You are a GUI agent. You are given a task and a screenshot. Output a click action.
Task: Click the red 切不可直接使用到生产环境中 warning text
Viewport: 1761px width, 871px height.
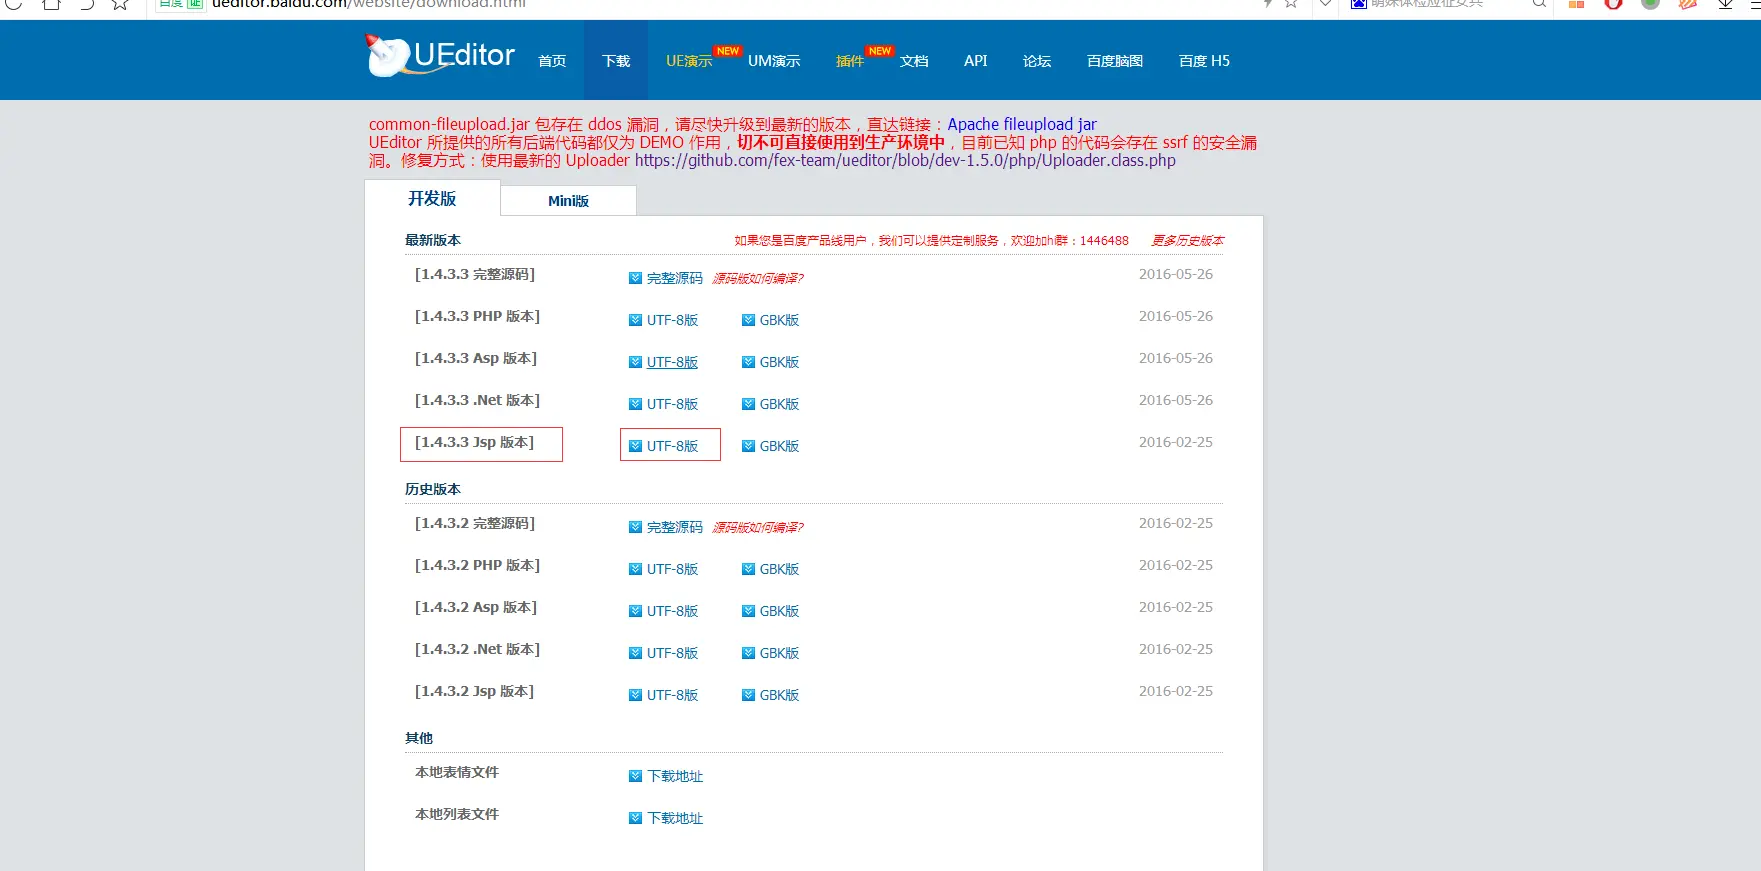point(841,142)
